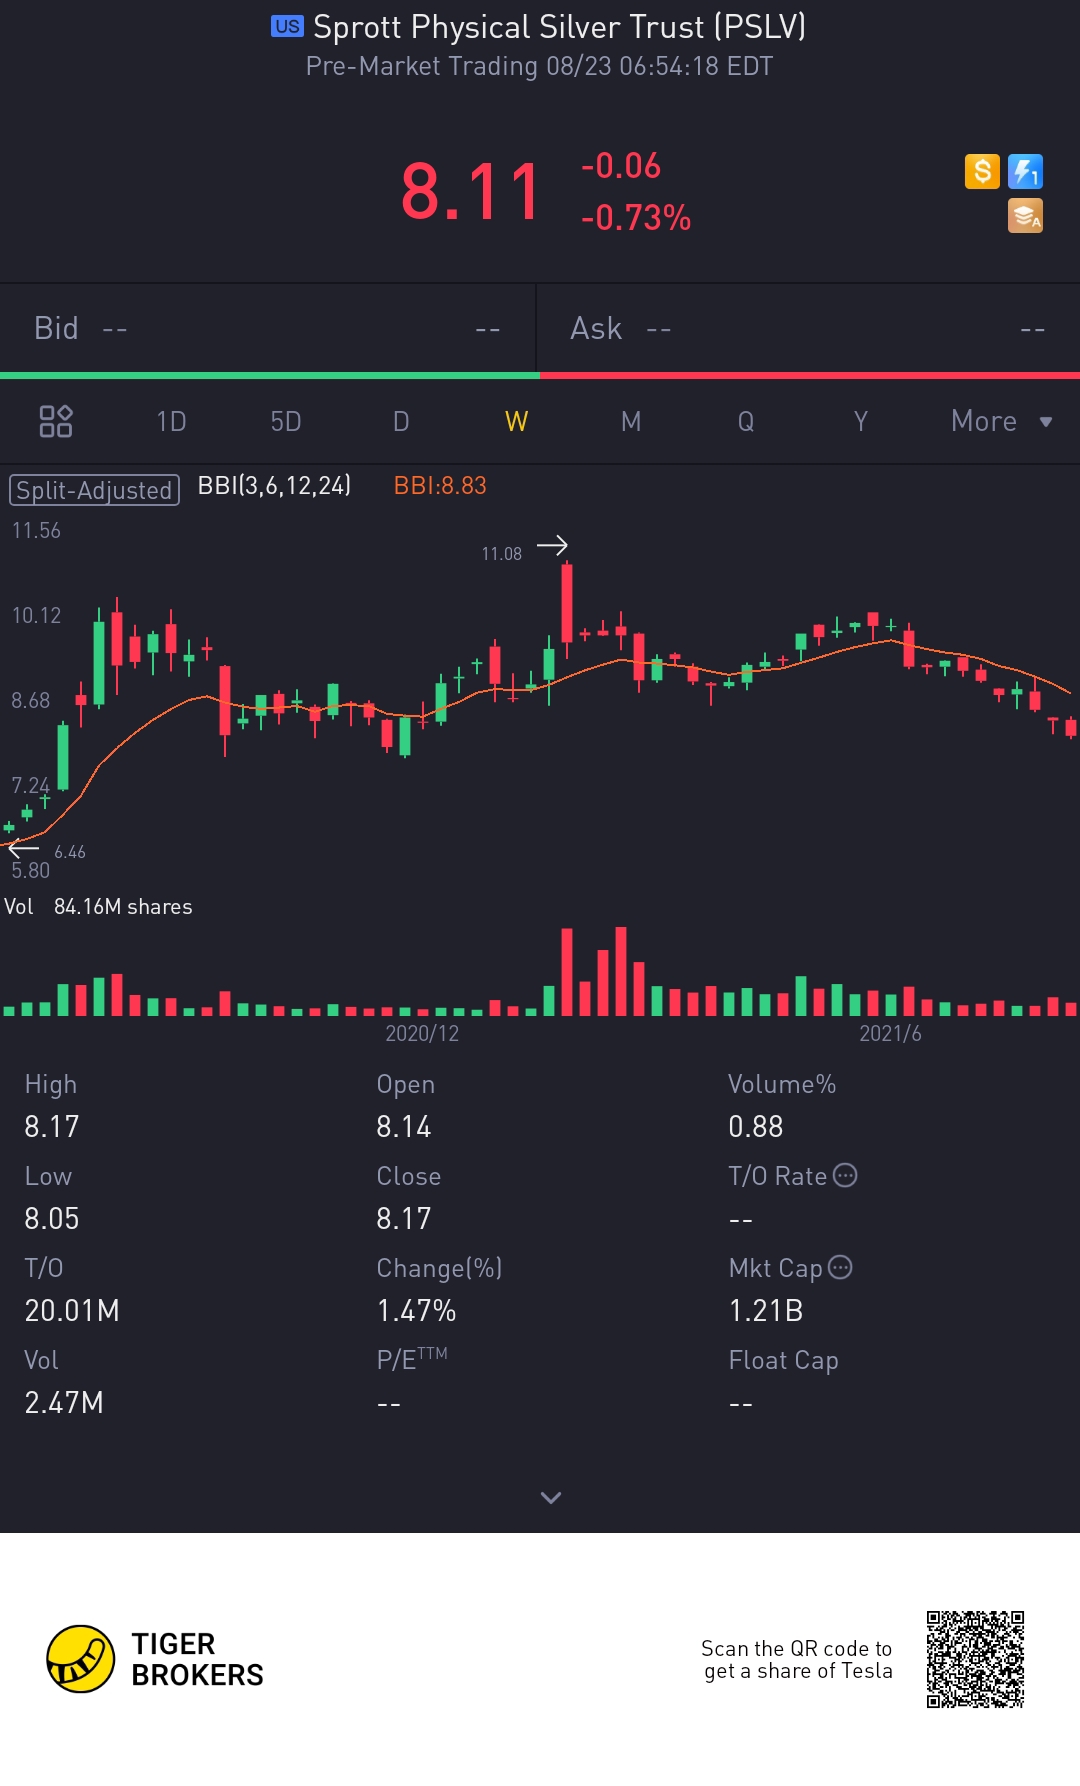Switch to the D daily chart
The width and height of the screenshot is (1080, 1786).
click(401, 421)
